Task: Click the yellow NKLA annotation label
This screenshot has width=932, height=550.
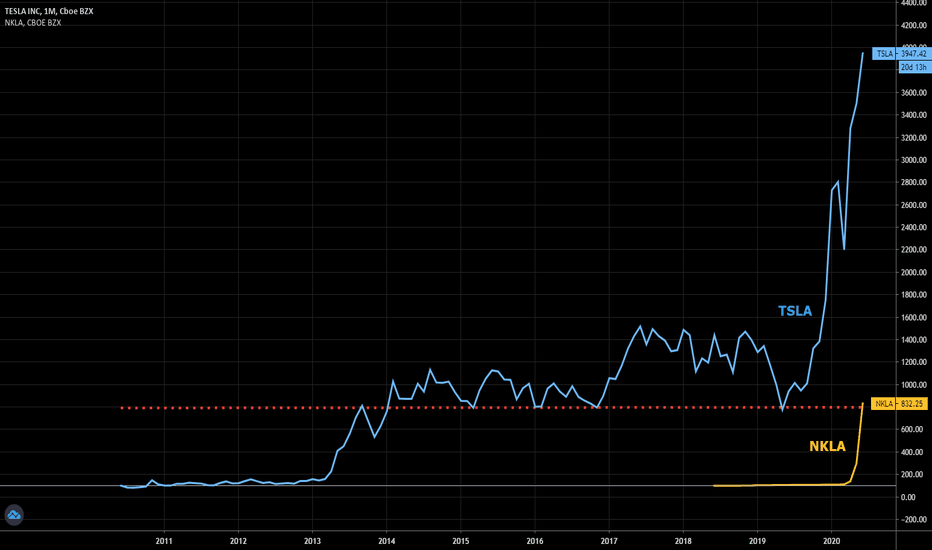Action: click(x=827, y=447)
